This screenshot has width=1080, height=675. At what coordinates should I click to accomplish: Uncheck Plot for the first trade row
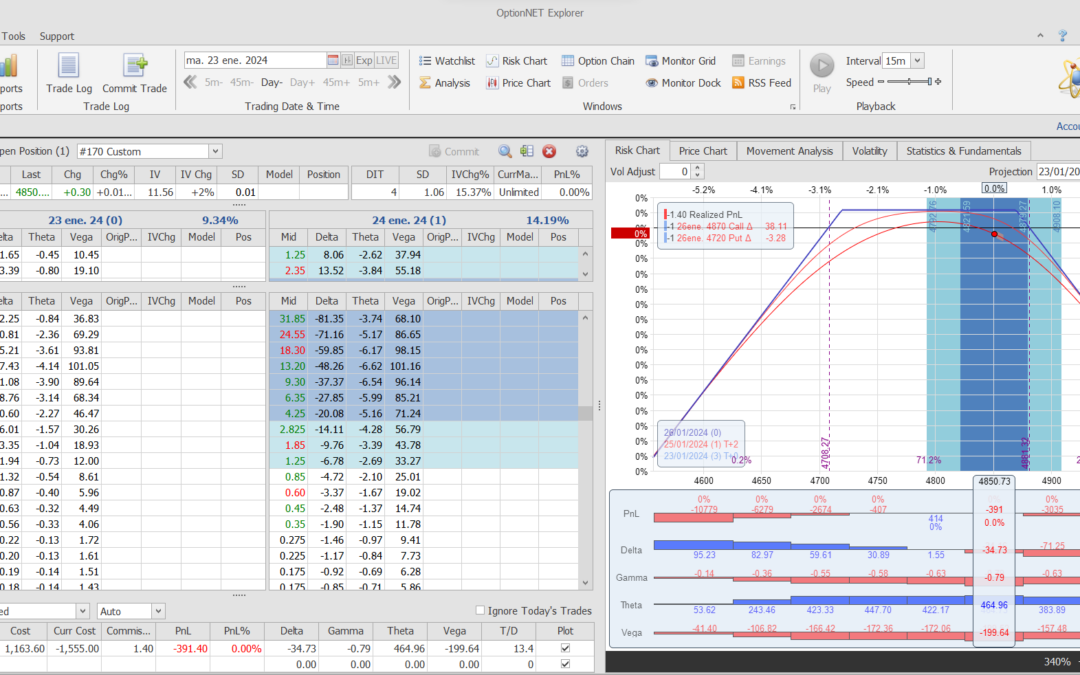click(x=567, y=649)
